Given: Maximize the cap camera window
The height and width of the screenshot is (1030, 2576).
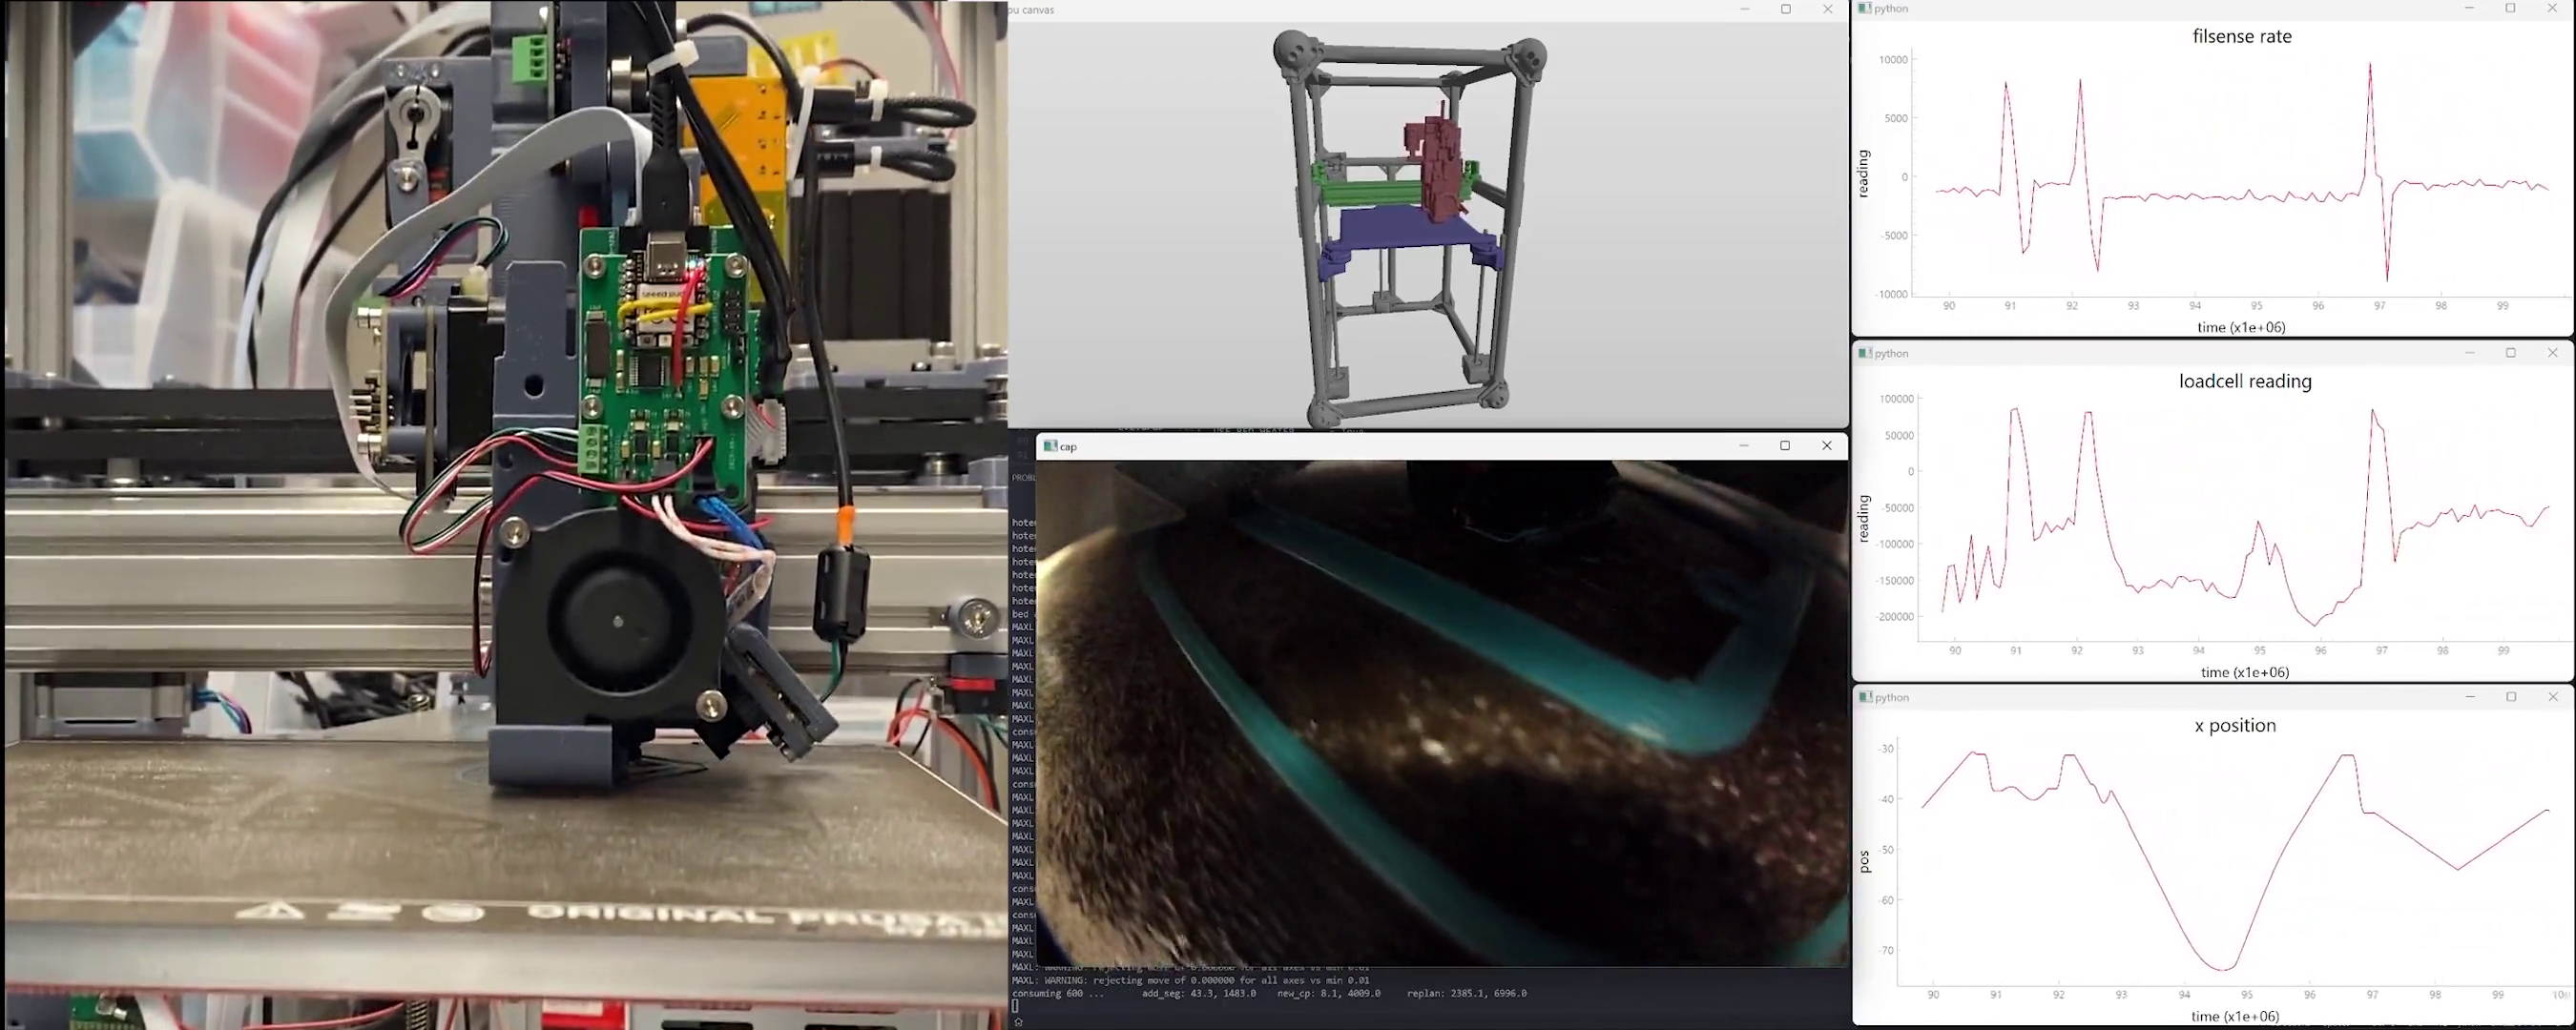Looking at the screenshot, I should click(x=1785, y=446).
